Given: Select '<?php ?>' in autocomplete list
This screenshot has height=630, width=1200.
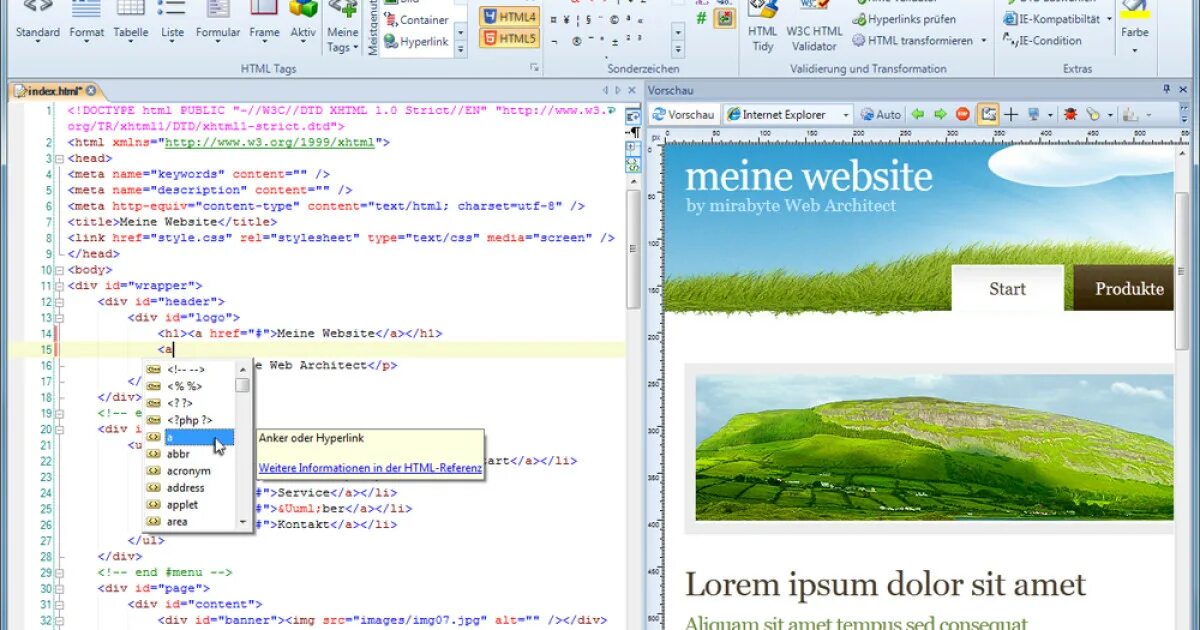Looking at the screenshot, I should tap(189, 420).
